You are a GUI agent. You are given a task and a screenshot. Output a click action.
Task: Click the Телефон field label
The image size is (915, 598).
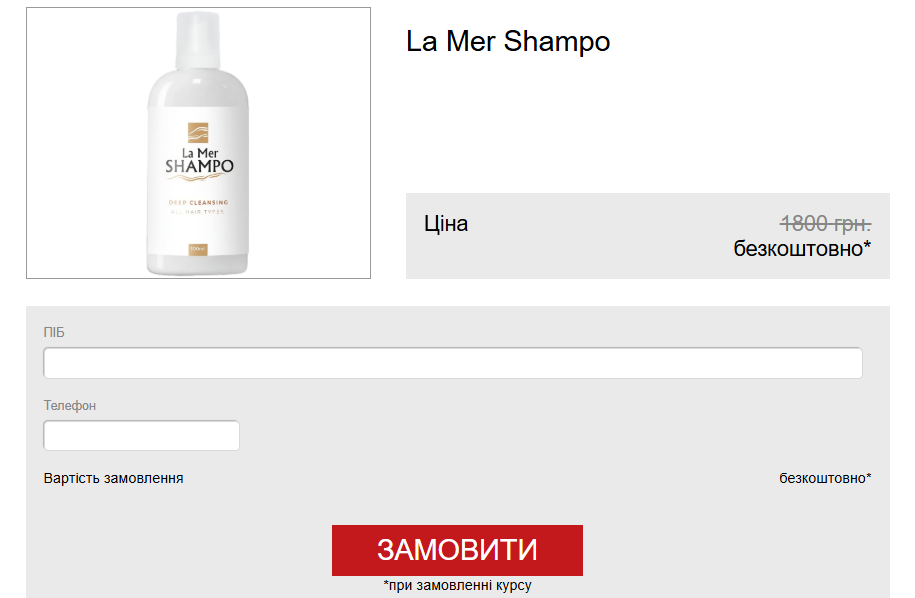(69, 405)
